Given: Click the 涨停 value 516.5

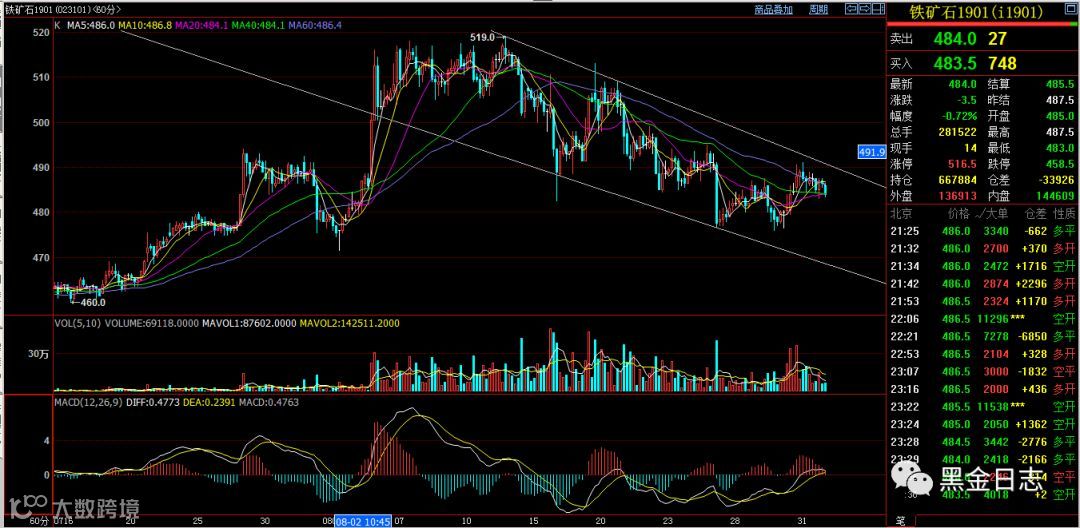Looking at the screenshot, I should 963,164.
